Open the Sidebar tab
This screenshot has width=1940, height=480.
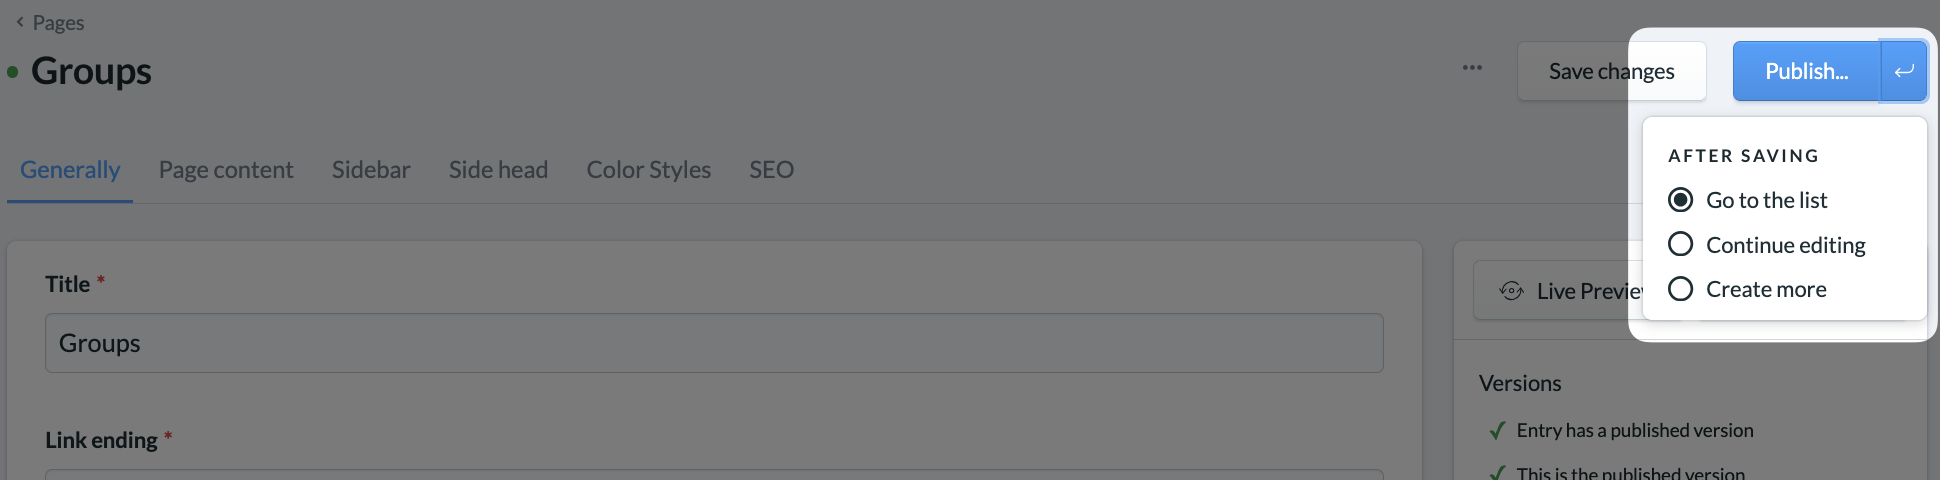point(371,170)
